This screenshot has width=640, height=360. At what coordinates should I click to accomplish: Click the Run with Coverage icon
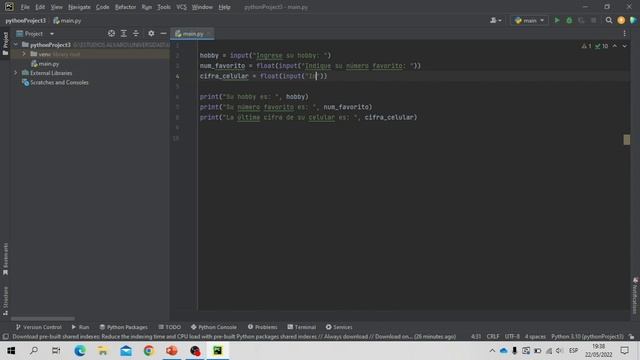(581, 20)
